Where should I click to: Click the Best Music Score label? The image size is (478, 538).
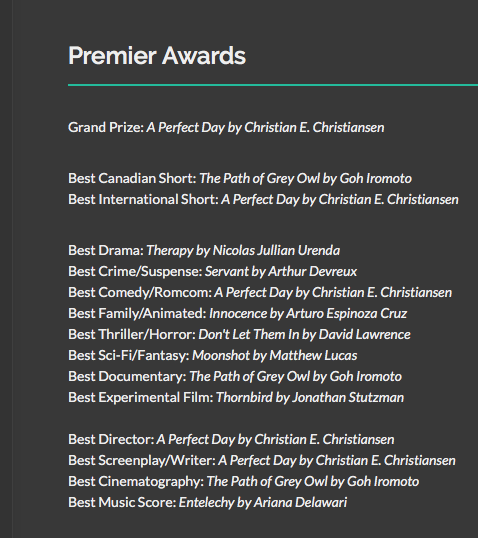122,503
